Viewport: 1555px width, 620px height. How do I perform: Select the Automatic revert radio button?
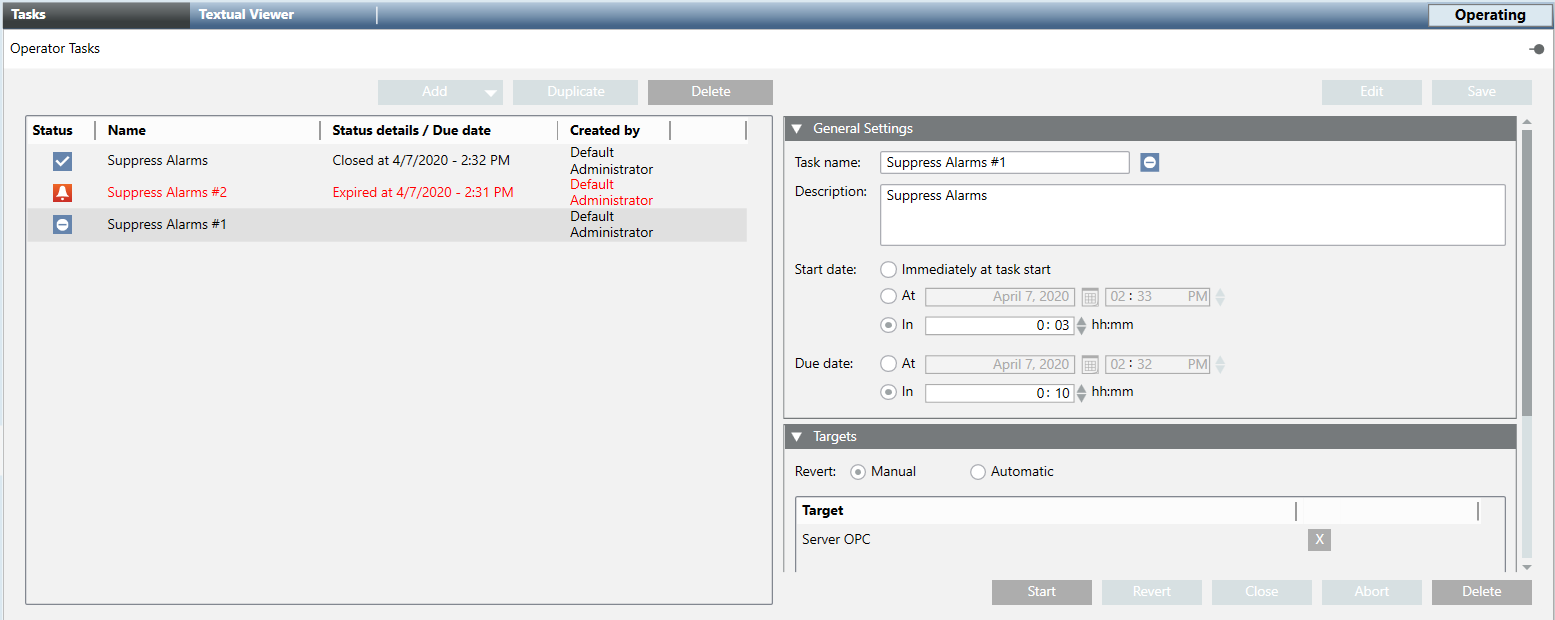coord(978,472)
